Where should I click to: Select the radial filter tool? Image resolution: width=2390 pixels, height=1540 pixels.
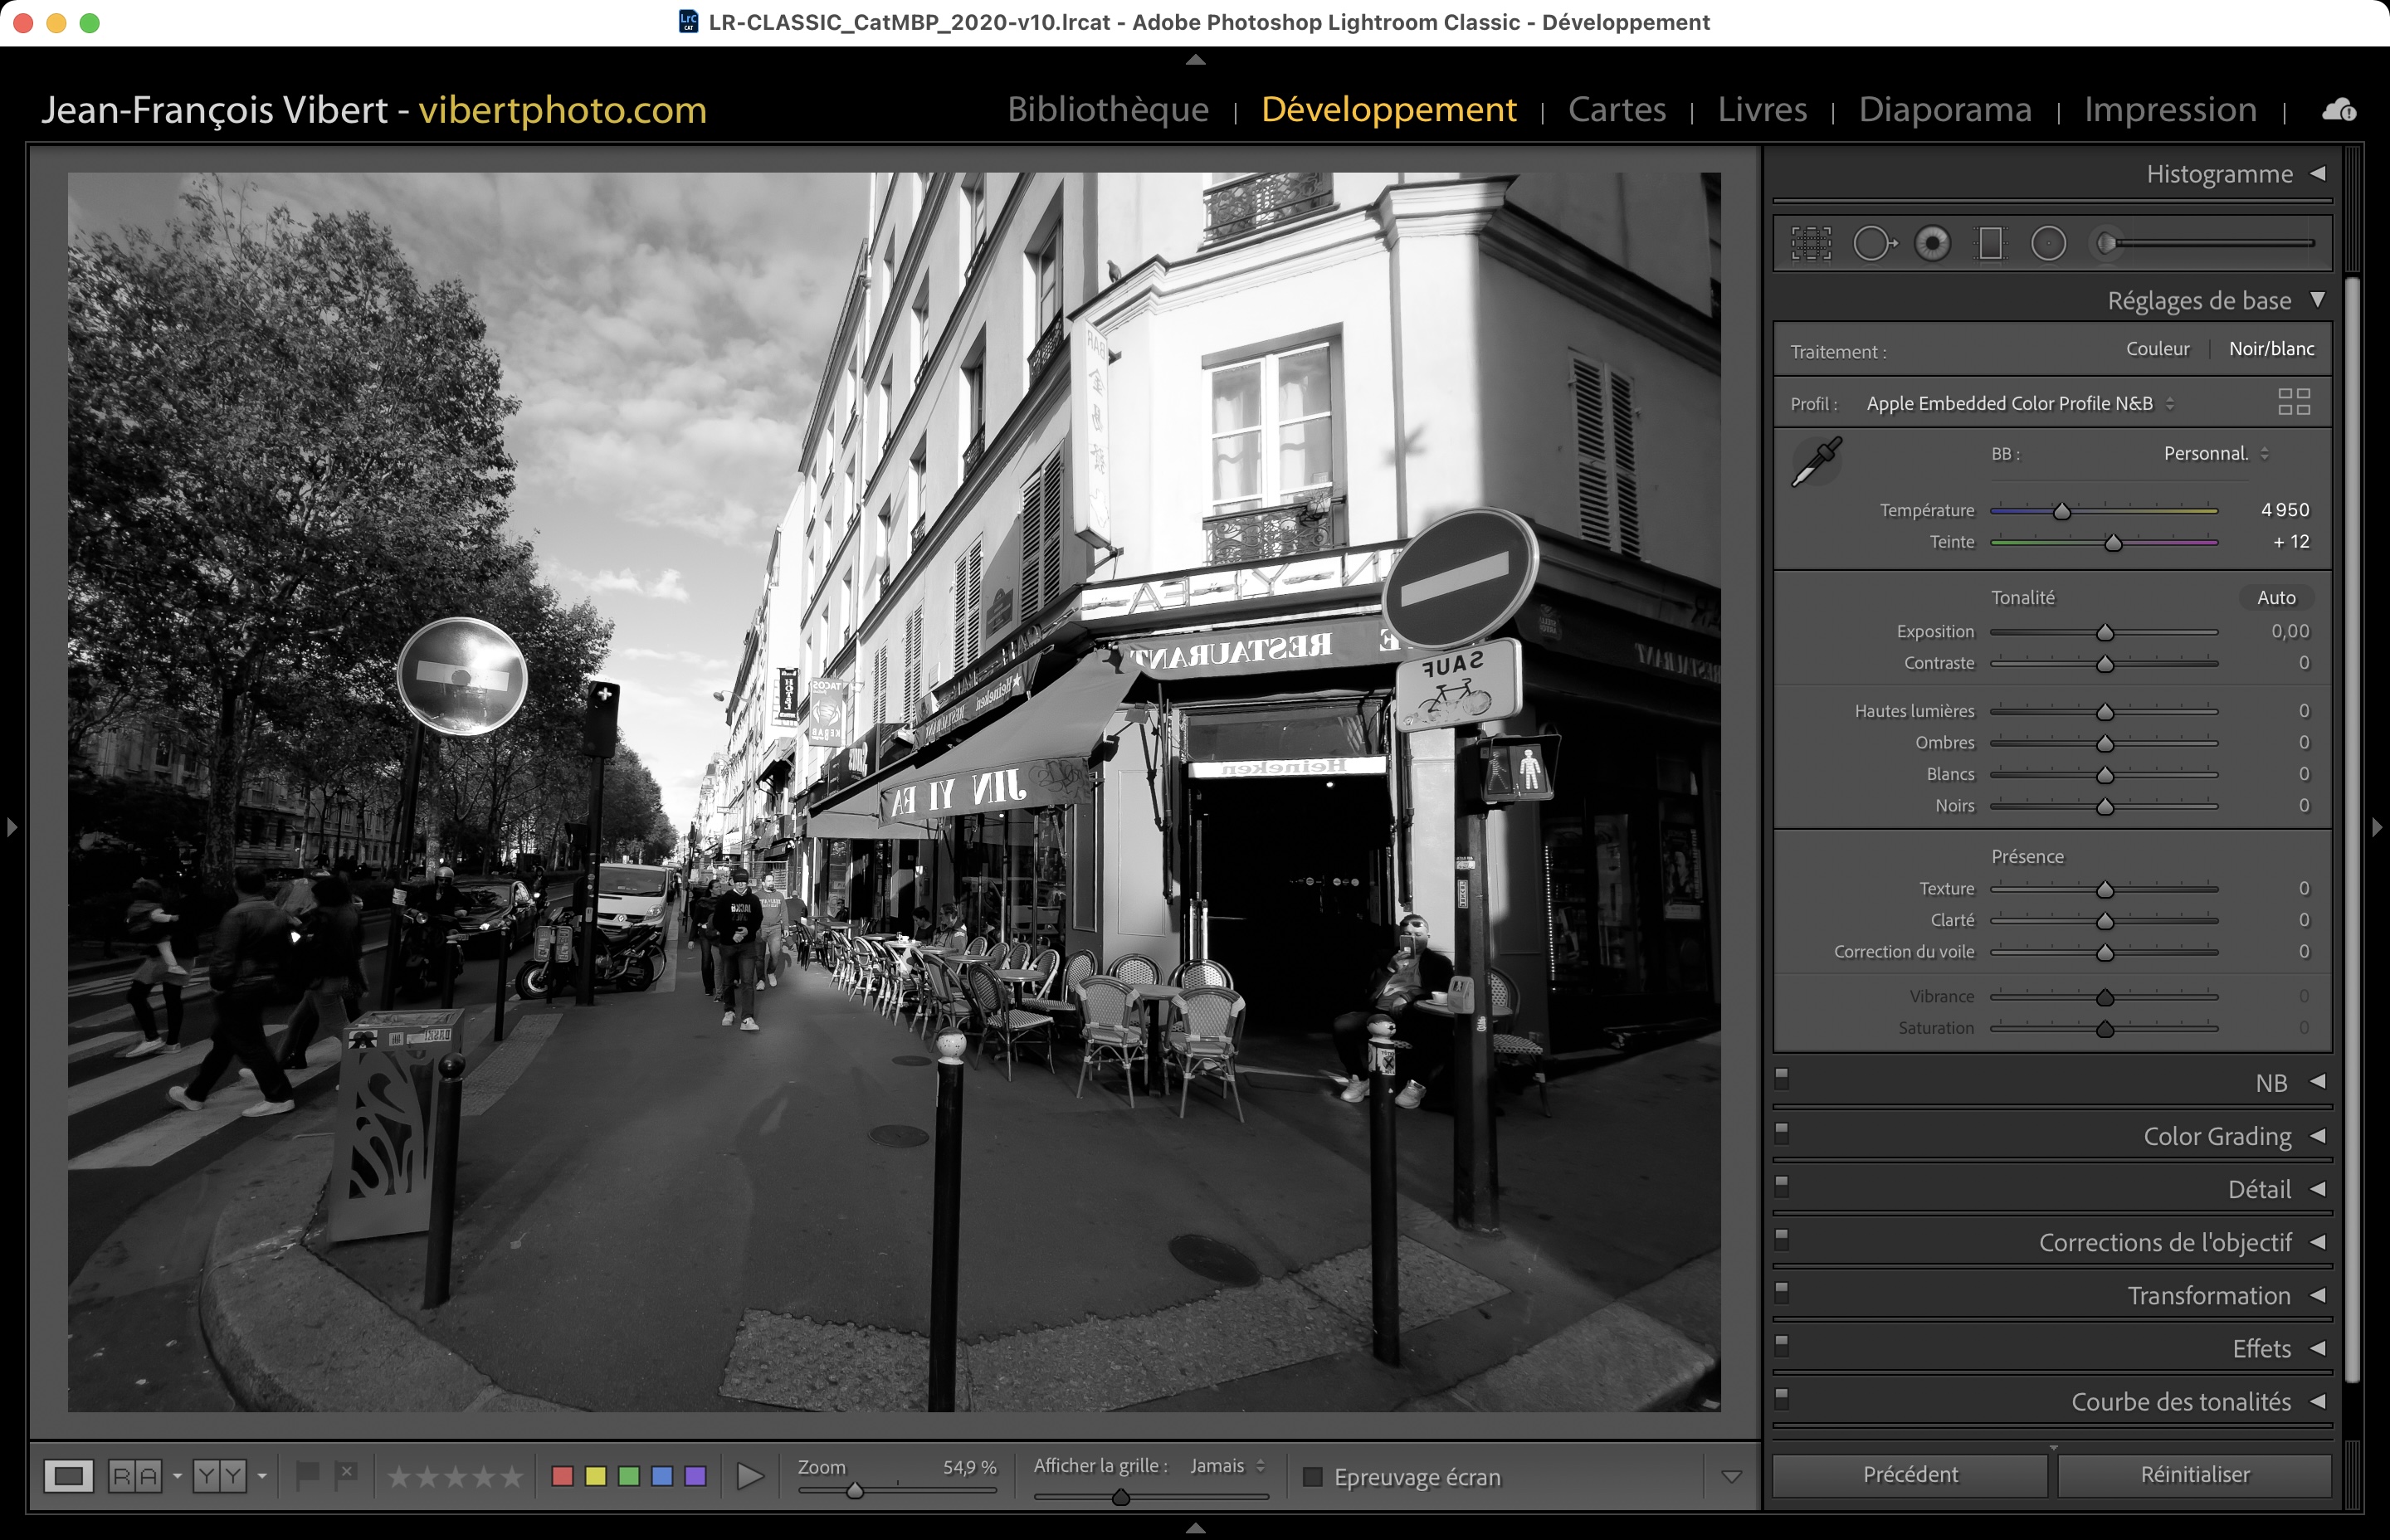click(2048, 243)
